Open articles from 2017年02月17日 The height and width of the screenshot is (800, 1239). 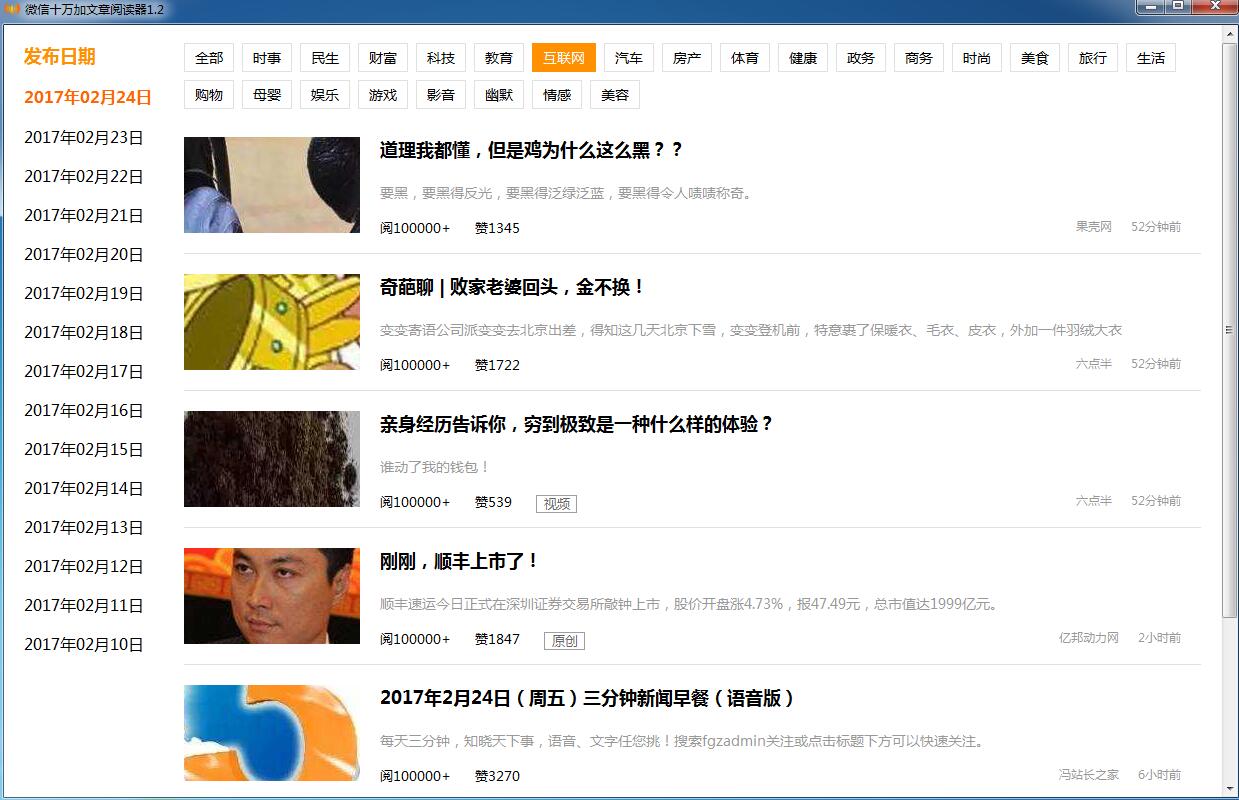tap(84, 372)
